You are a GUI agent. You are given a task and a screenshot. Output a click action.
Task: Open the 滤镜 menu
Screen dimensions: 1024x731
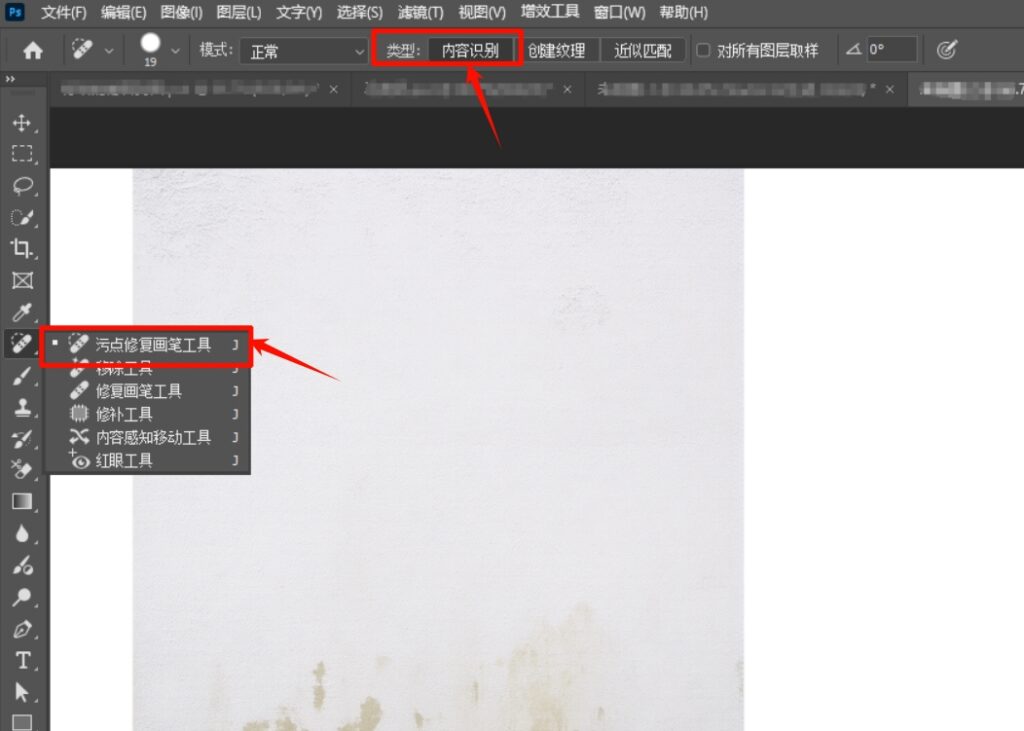[x=420, y=12]
